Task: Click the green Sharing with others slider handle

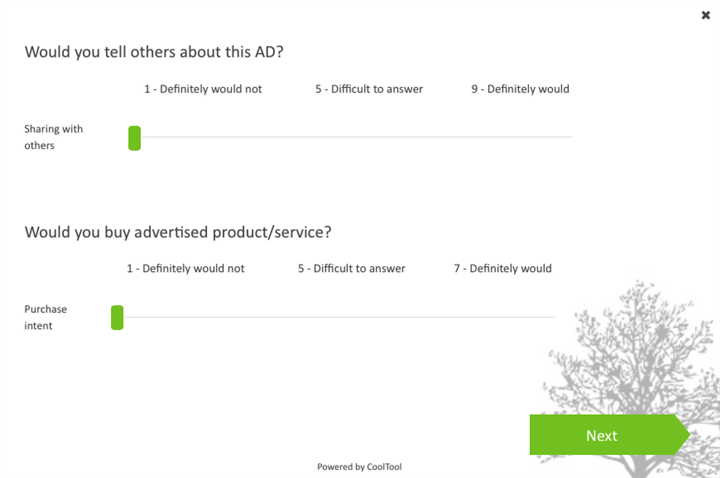Action: pyautogui.click(x=134, y=138)
